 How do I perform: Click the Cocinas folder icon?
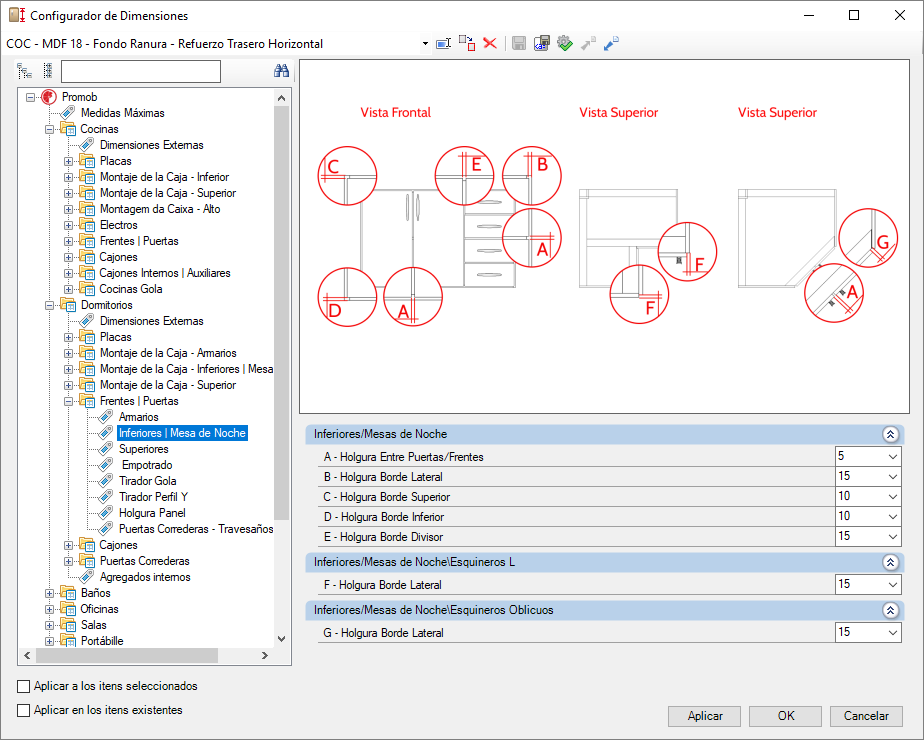pos(68,129)
